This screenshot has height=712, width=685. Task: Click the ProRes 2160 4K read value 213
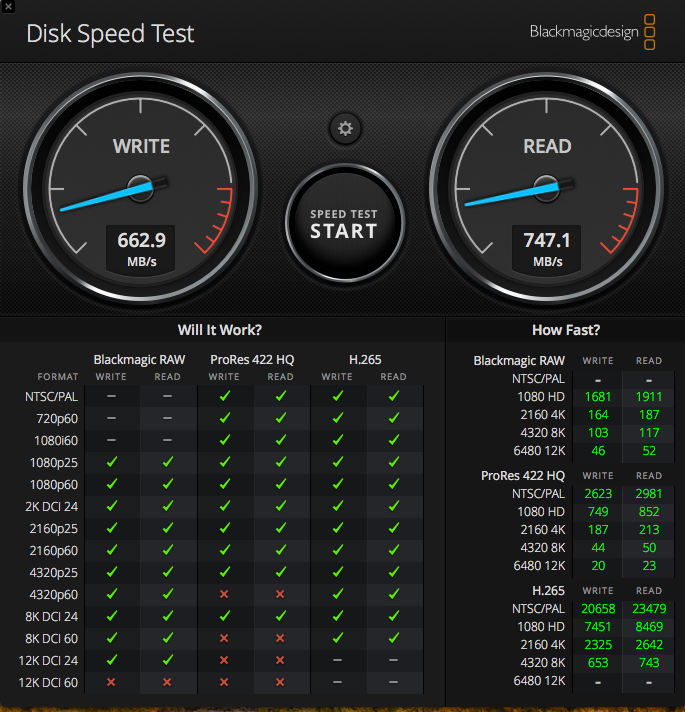tap(649, 529)
